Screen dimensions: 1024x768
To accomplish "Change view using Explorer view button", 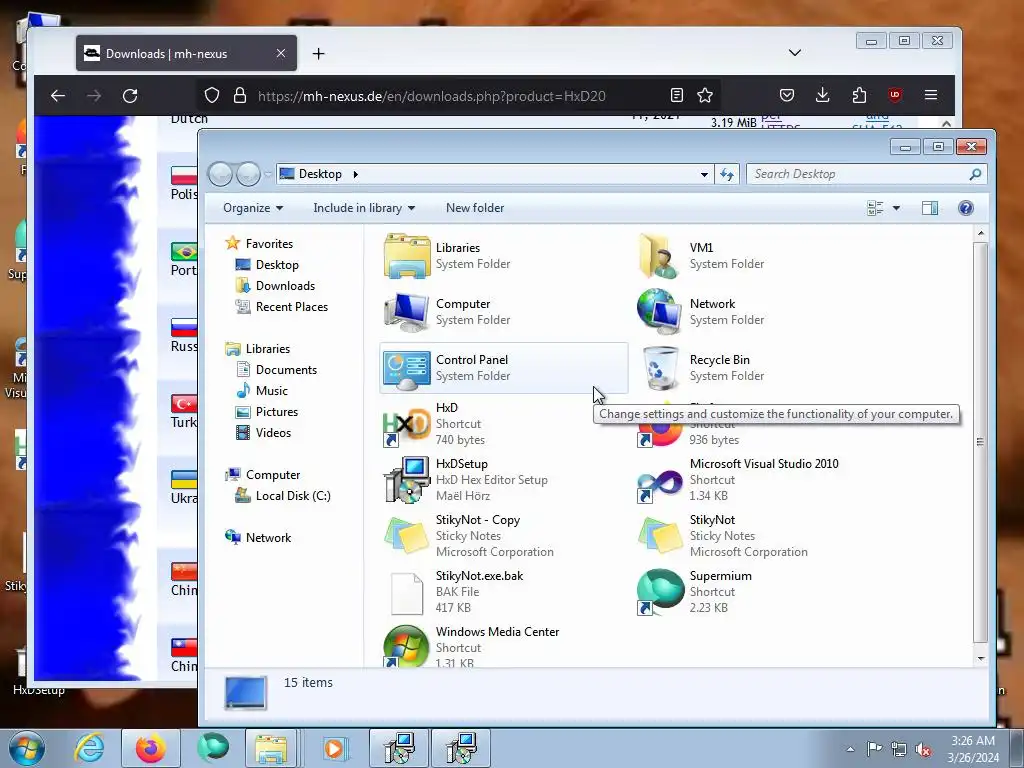I will [875, 208].
